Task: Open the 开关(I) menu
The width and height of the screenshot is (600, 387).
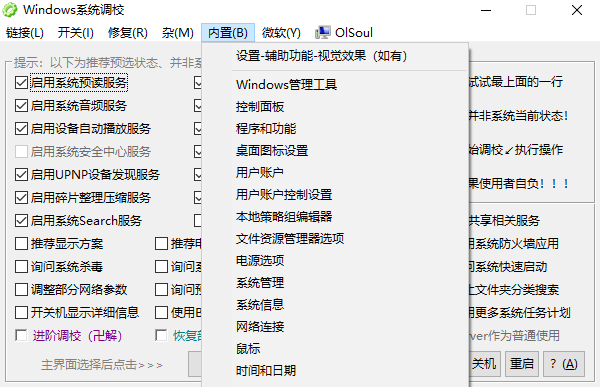Action: pos(75,33)
